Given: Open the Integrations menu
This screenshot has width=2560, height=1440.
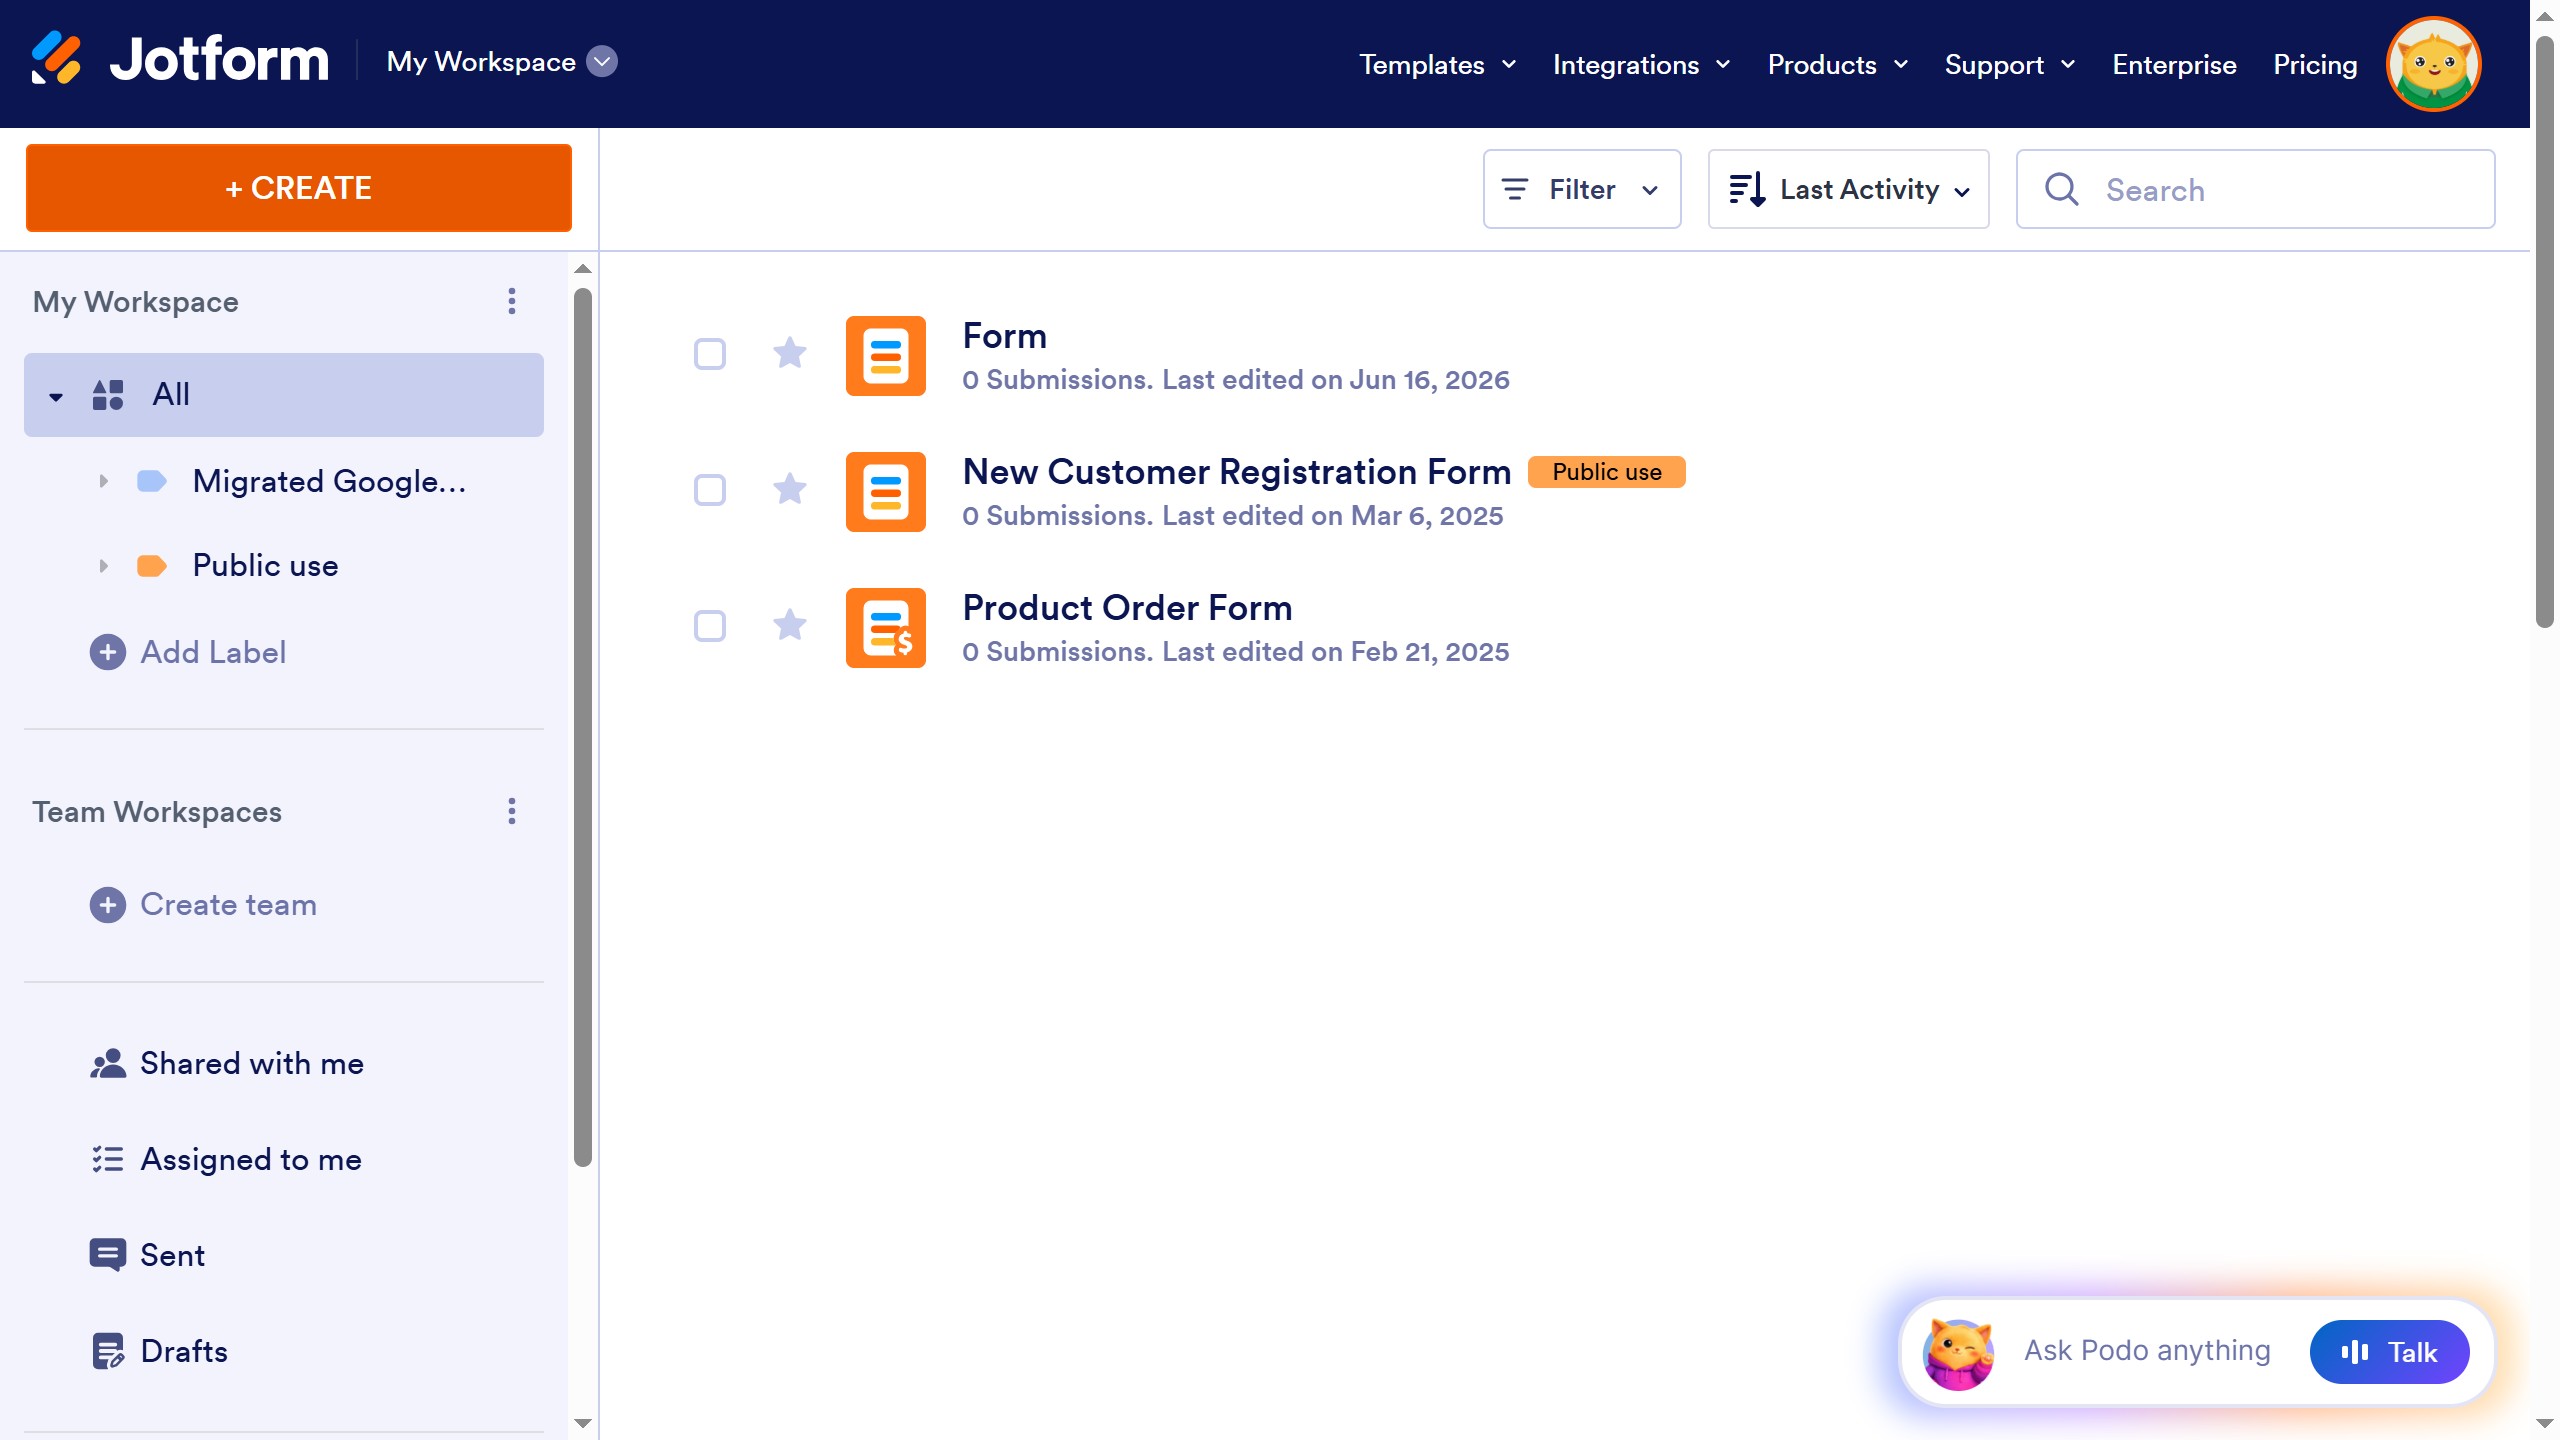Looking at the screenshot, I should tap(1641, 65).
